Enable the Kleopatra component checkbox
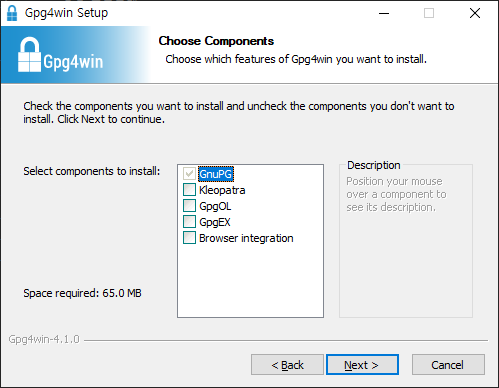The height and width of the screenshot is (388, 499). pos(189,190)
